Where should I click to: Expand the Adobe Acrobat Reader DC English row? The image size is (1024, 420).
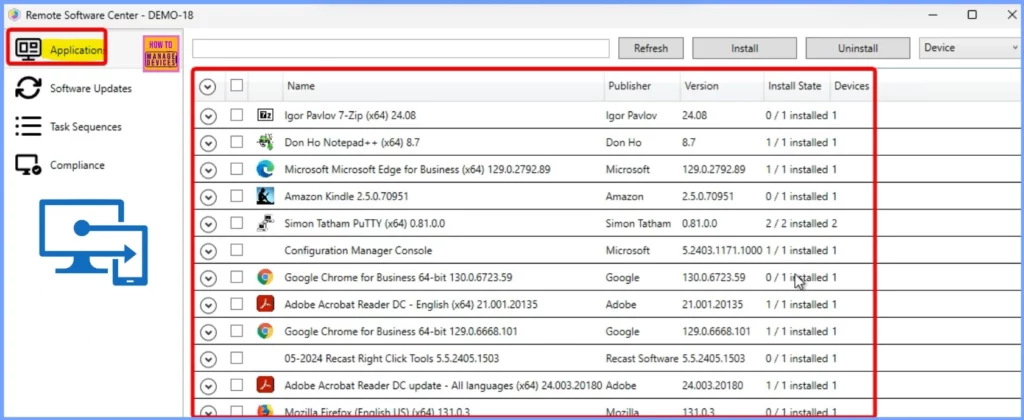208,305
